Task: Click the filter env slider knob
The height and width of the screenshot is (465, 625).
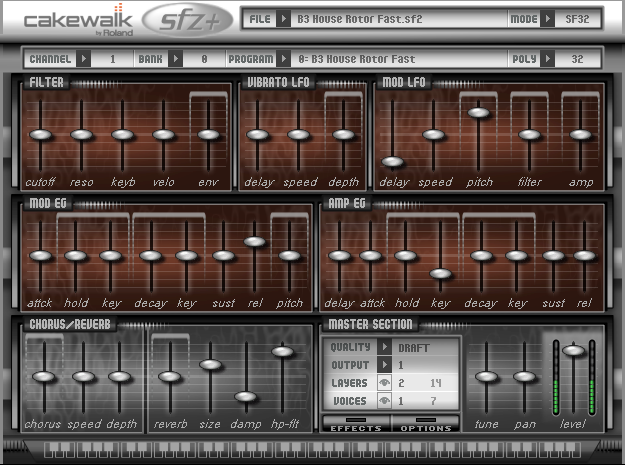Action: tap(208, 135)
